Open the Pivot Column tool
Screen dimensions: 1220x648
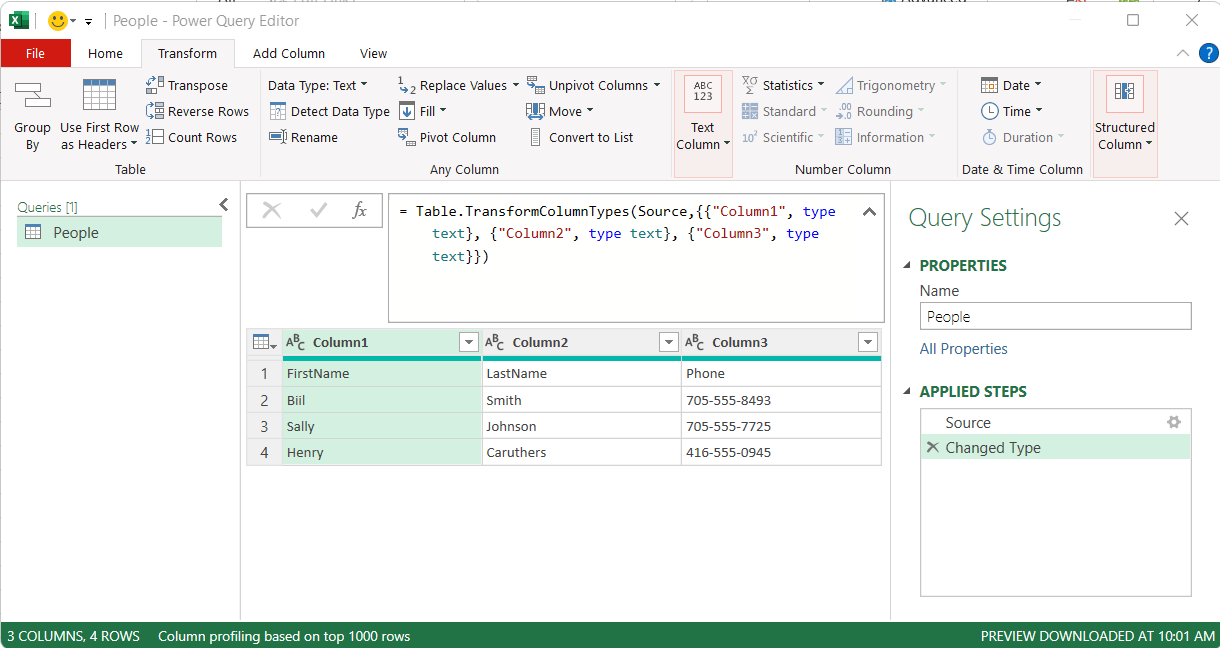tap(447, 137)
